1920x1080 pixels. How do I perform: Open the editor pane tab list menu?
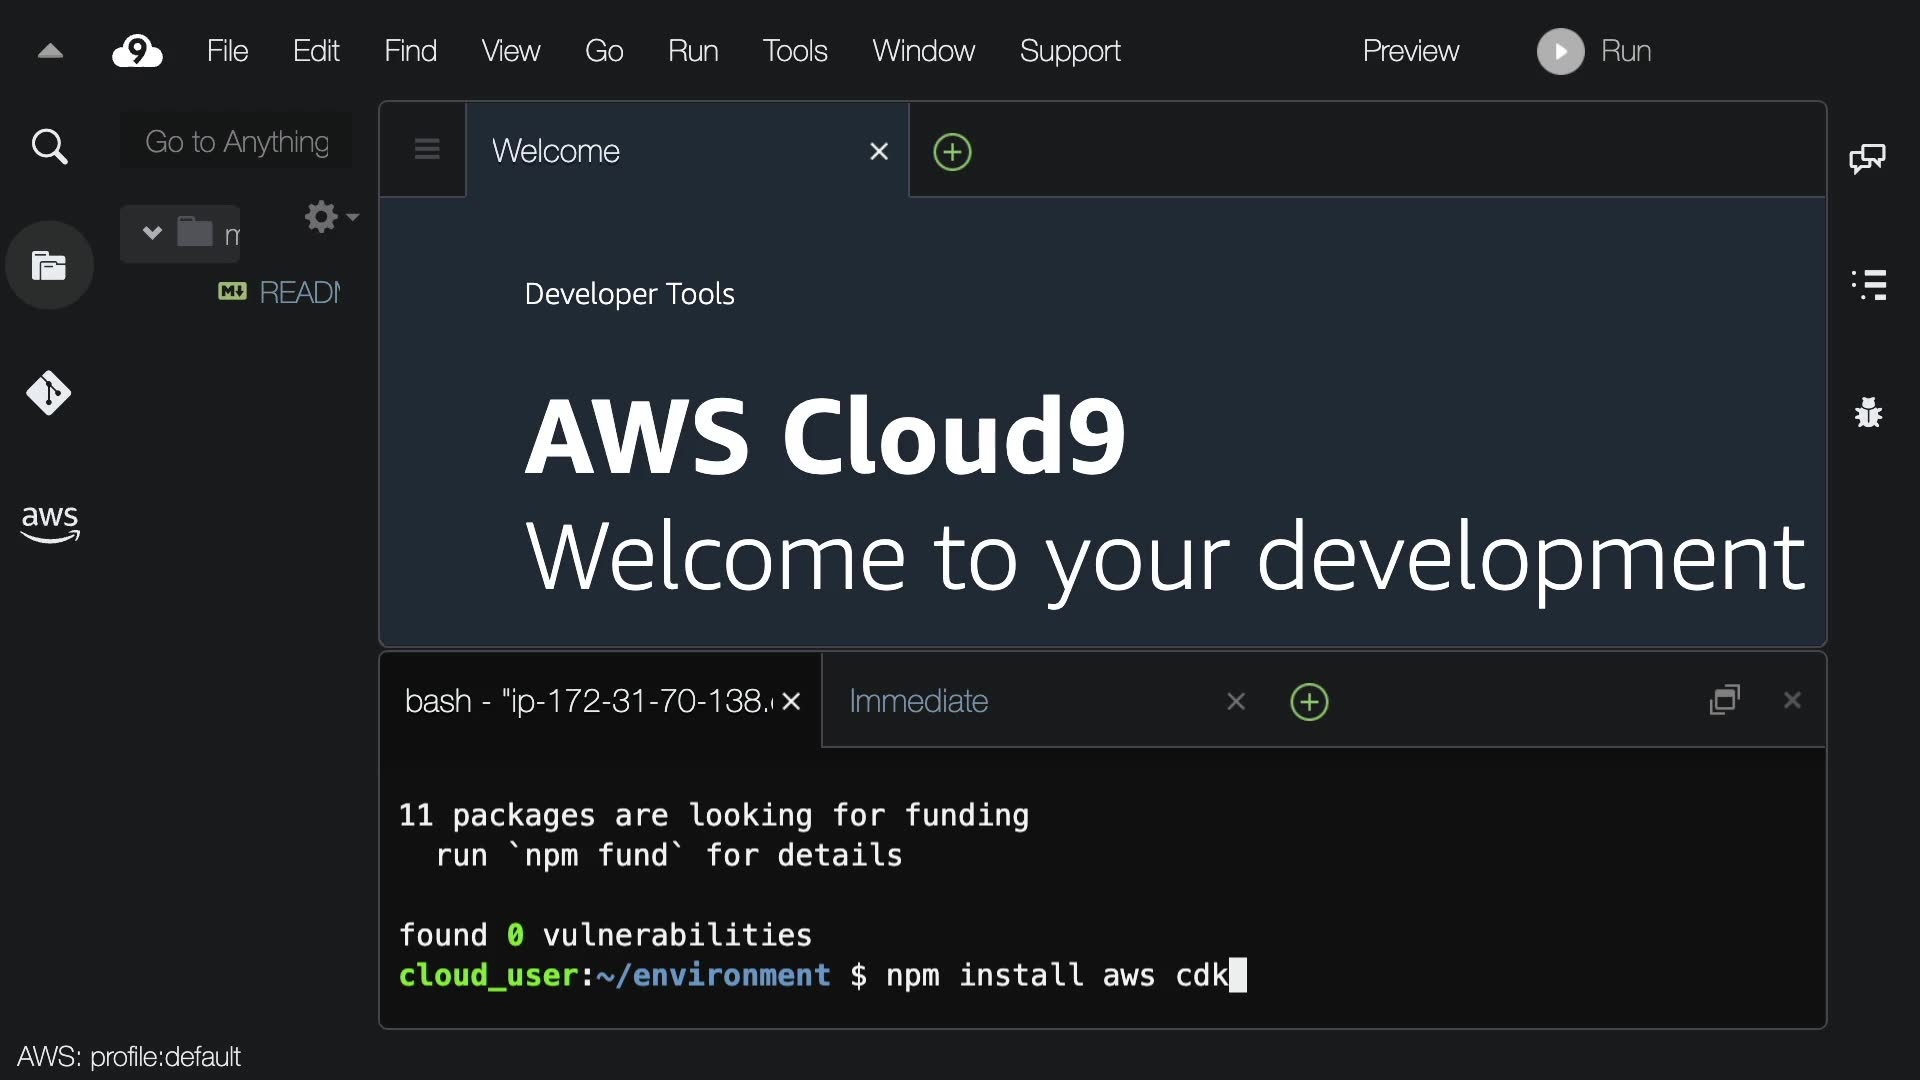point(427,150)
